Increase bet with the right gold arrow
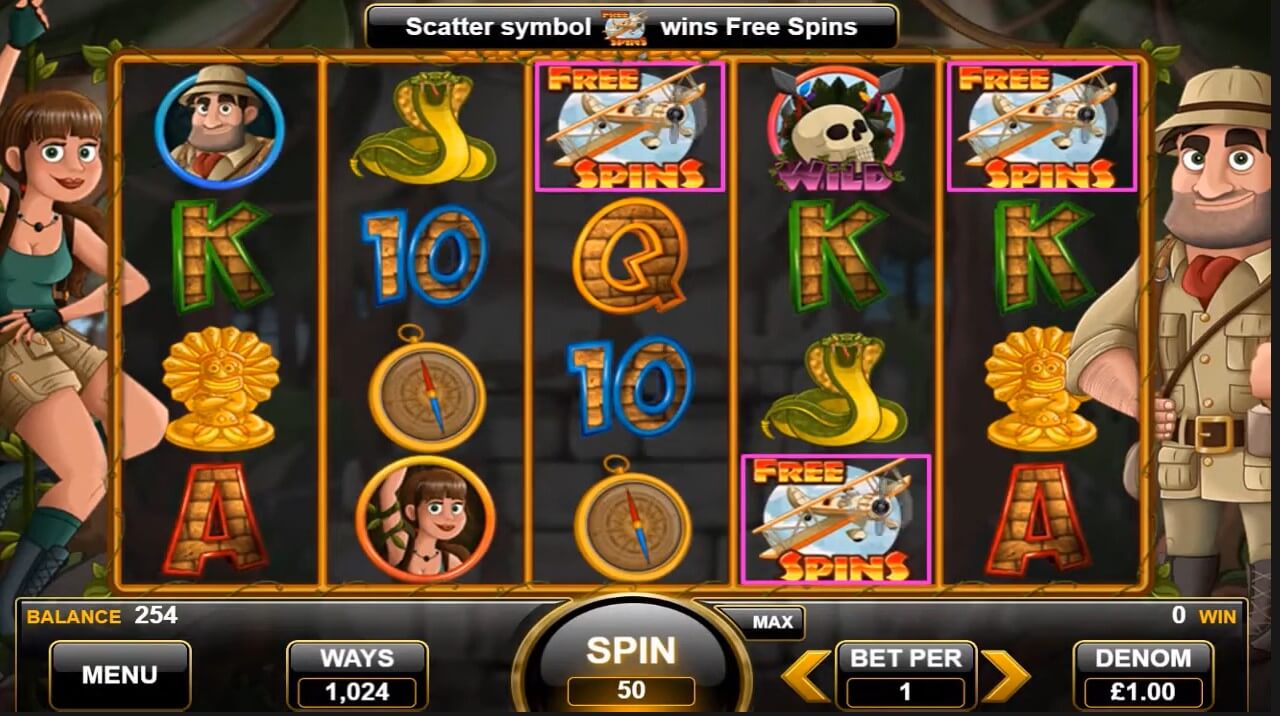 point(1005,675)
